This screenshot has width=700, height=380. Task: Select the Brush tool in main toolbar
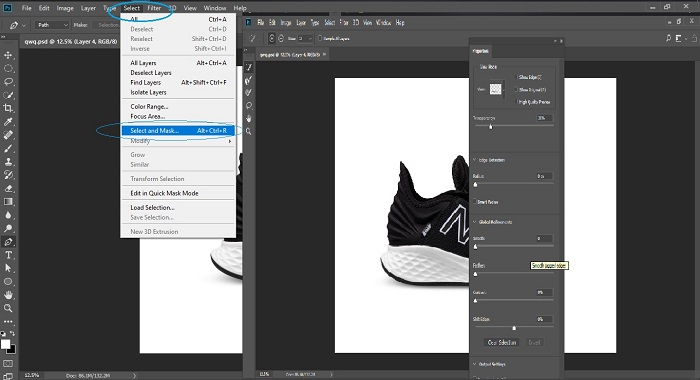coord(8,148)
